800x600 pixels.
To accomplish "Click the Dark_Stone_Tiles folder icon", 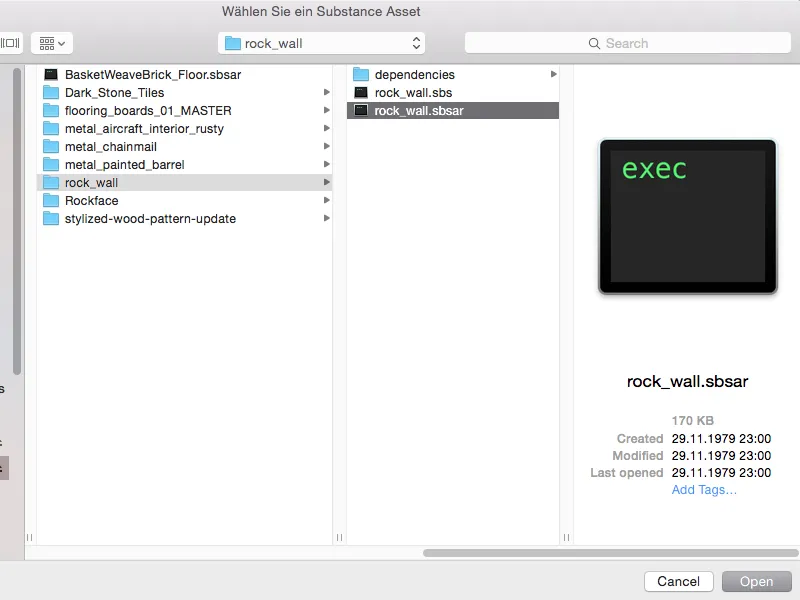I will click(51, 93).
